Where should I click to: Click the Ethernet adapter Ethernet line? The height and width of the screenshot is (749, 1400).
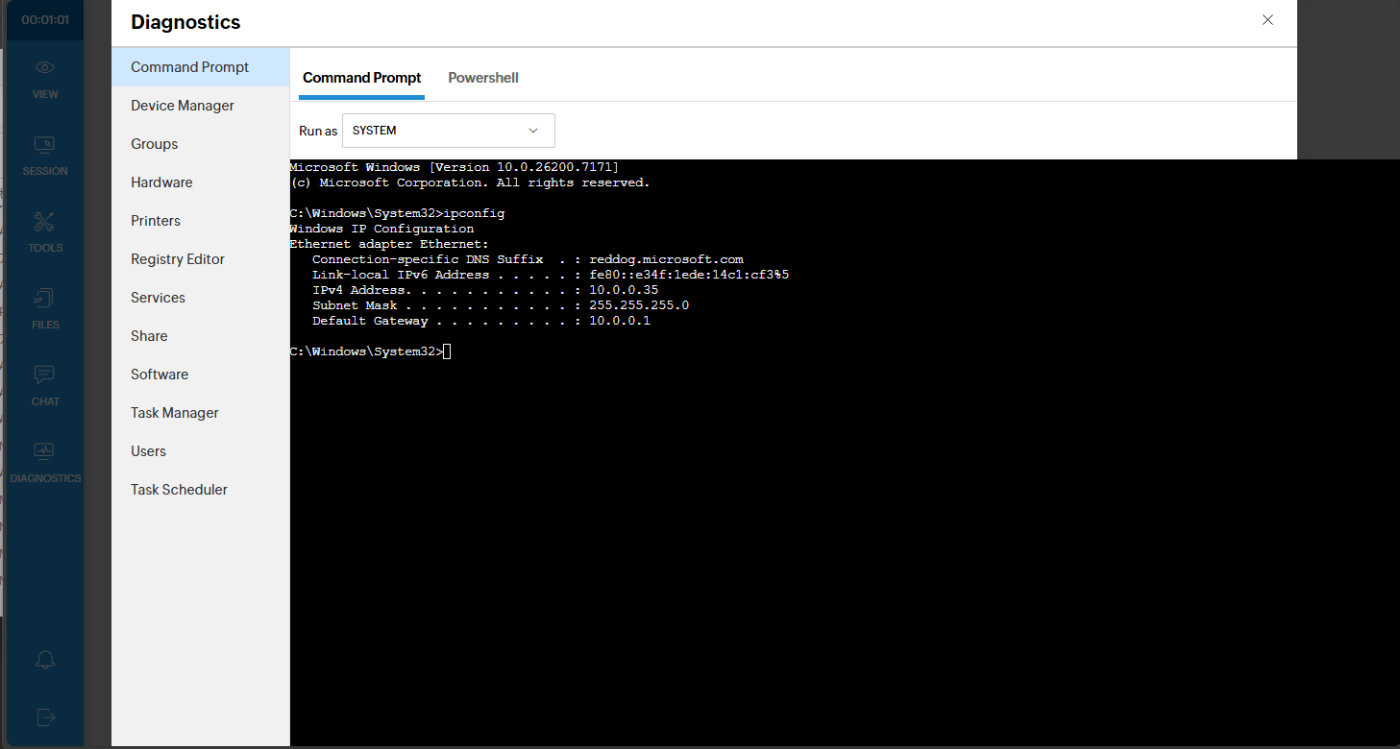(389, 244)
